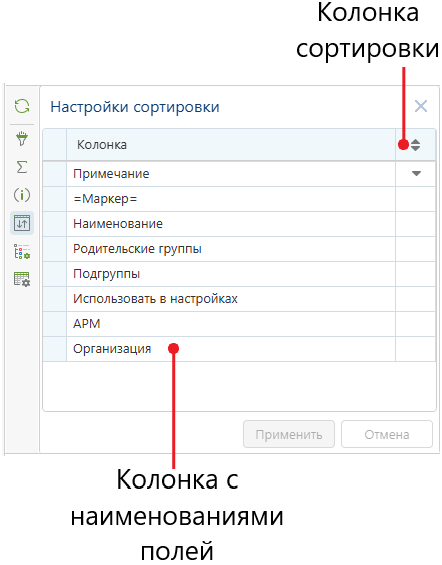The image size is (442, 565).
Task: Click the sort cell of Организация row
Action: tap(416, 349)
